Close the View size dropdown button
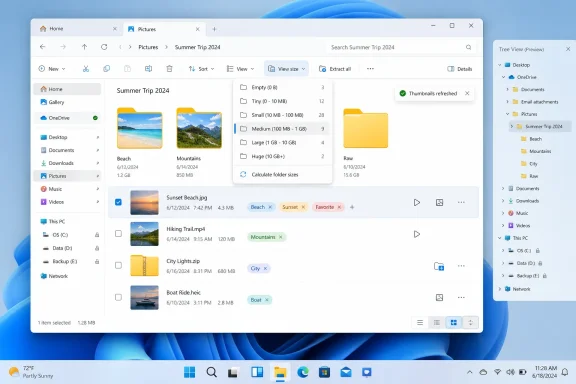The height and width of the screenshot is (384, 576). click(x=287, y=69)
